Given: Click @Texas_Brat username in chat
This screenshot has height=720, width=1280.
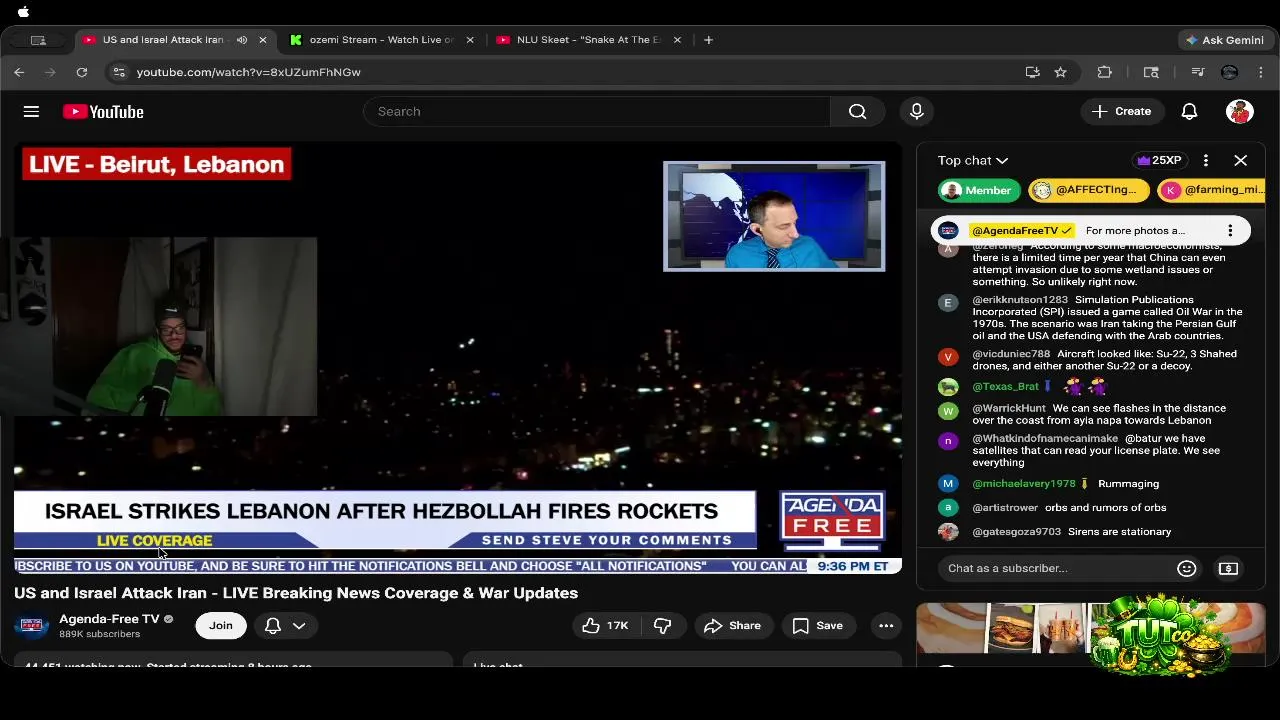Looking at the screenshot, I should tap(1005, 386).
